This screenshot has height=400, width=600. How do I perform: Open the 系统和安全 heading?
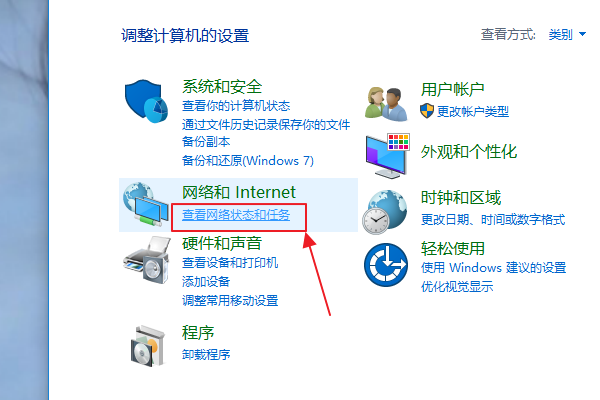[x=222, y=86]
